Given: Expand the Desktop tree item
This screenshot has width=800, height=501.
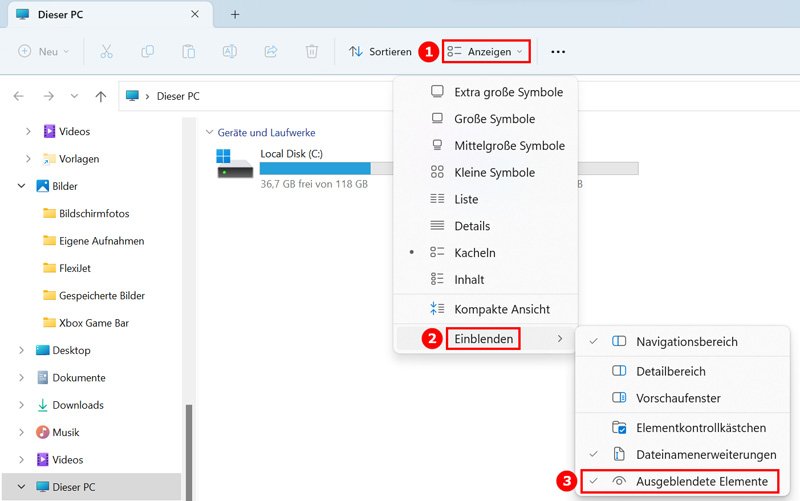Looking at the screenshot, I should pyautogui.click(x=21, y=350).
